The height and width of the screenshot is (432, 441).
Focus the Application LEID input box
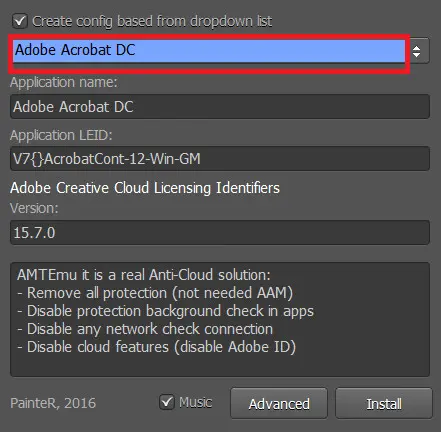pos(220,159)
